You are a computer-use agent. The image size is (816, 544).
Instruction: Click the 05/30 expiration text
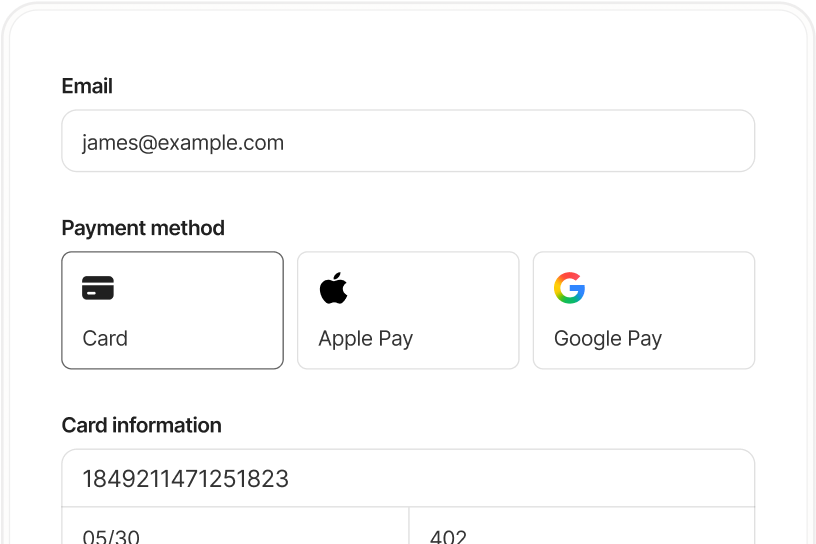pos(111,536)
